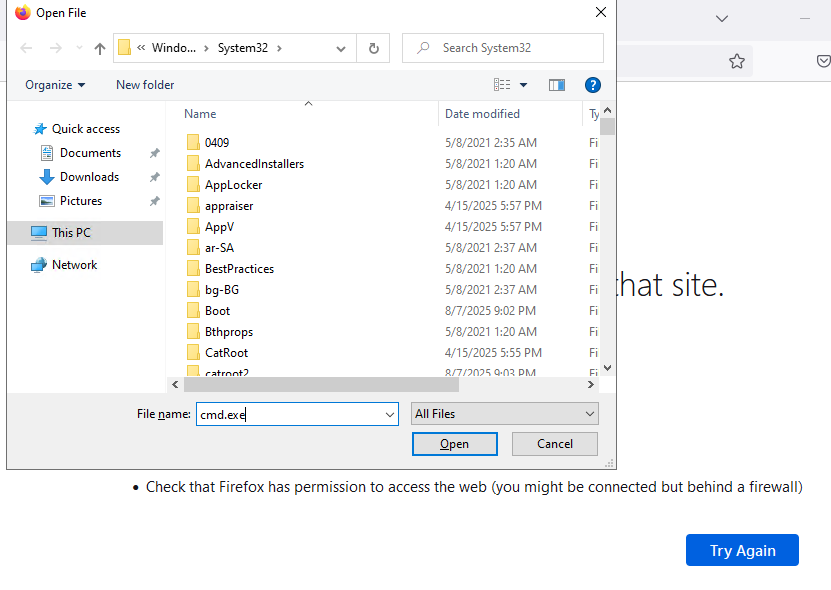Open Help with question mark icon
The width and height of the screenshot is (831, 590).
point(593,85)
